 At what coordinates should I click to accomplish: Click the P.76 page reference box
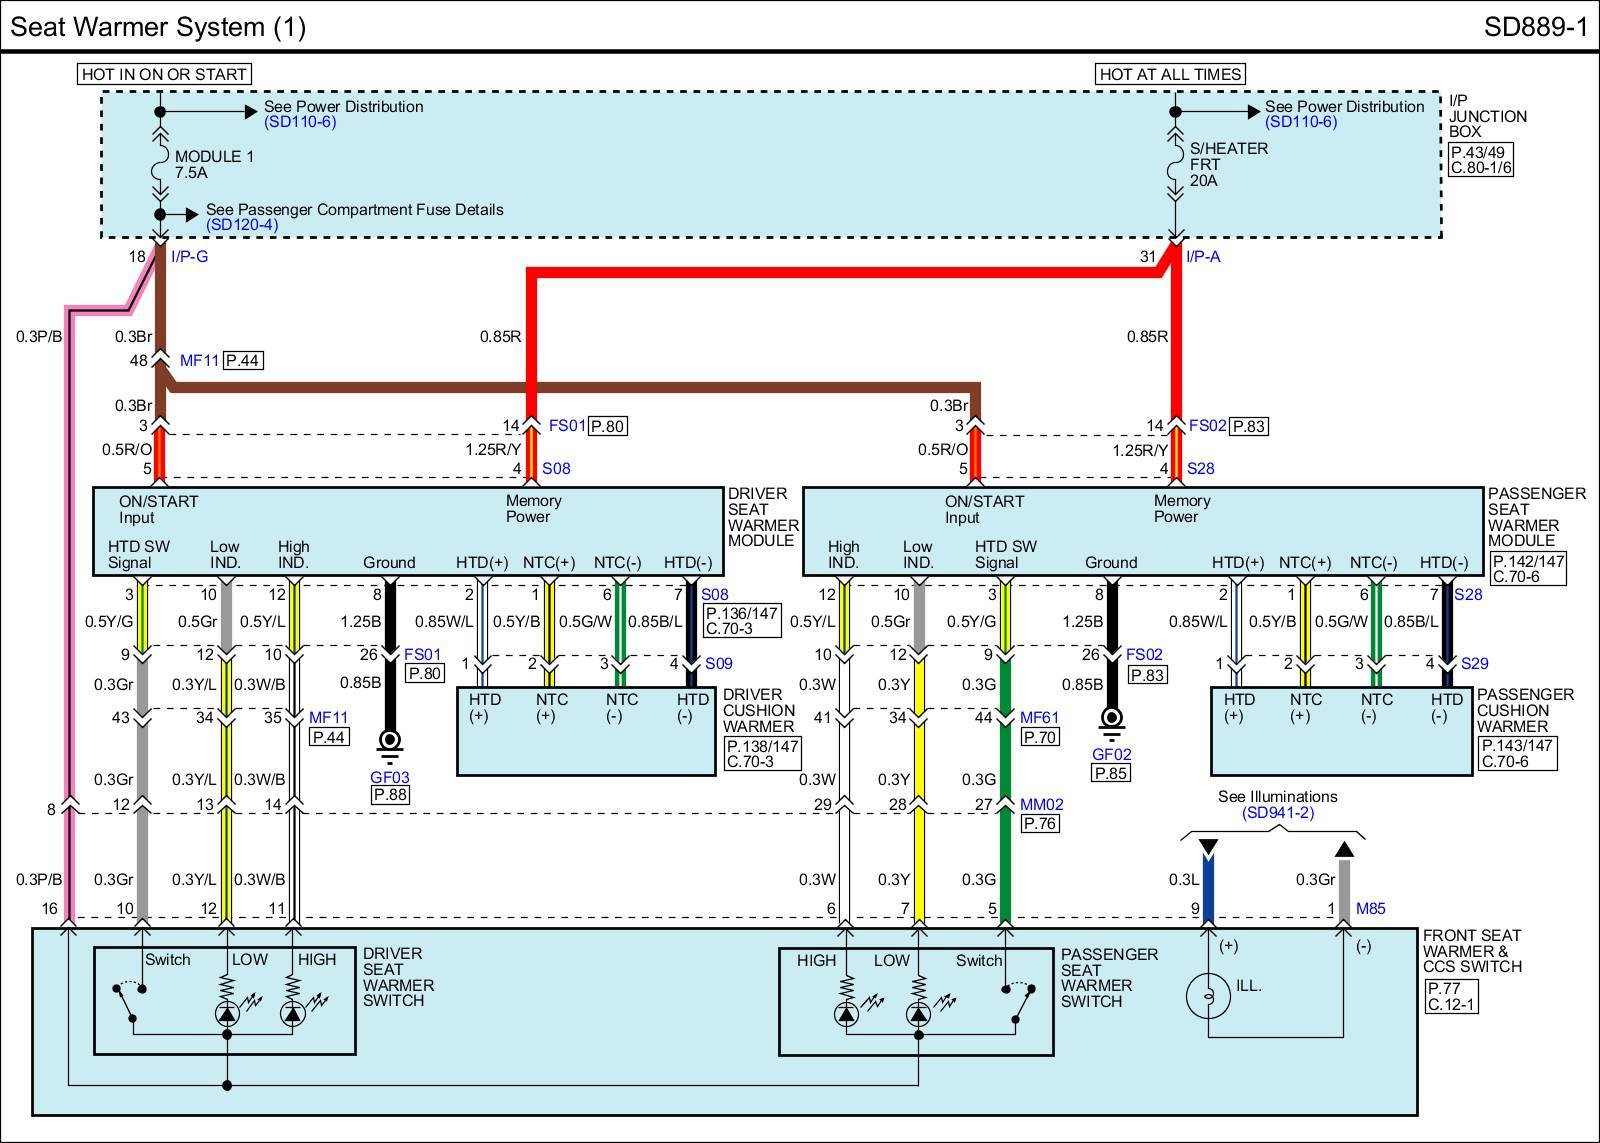coord(1039,823)
